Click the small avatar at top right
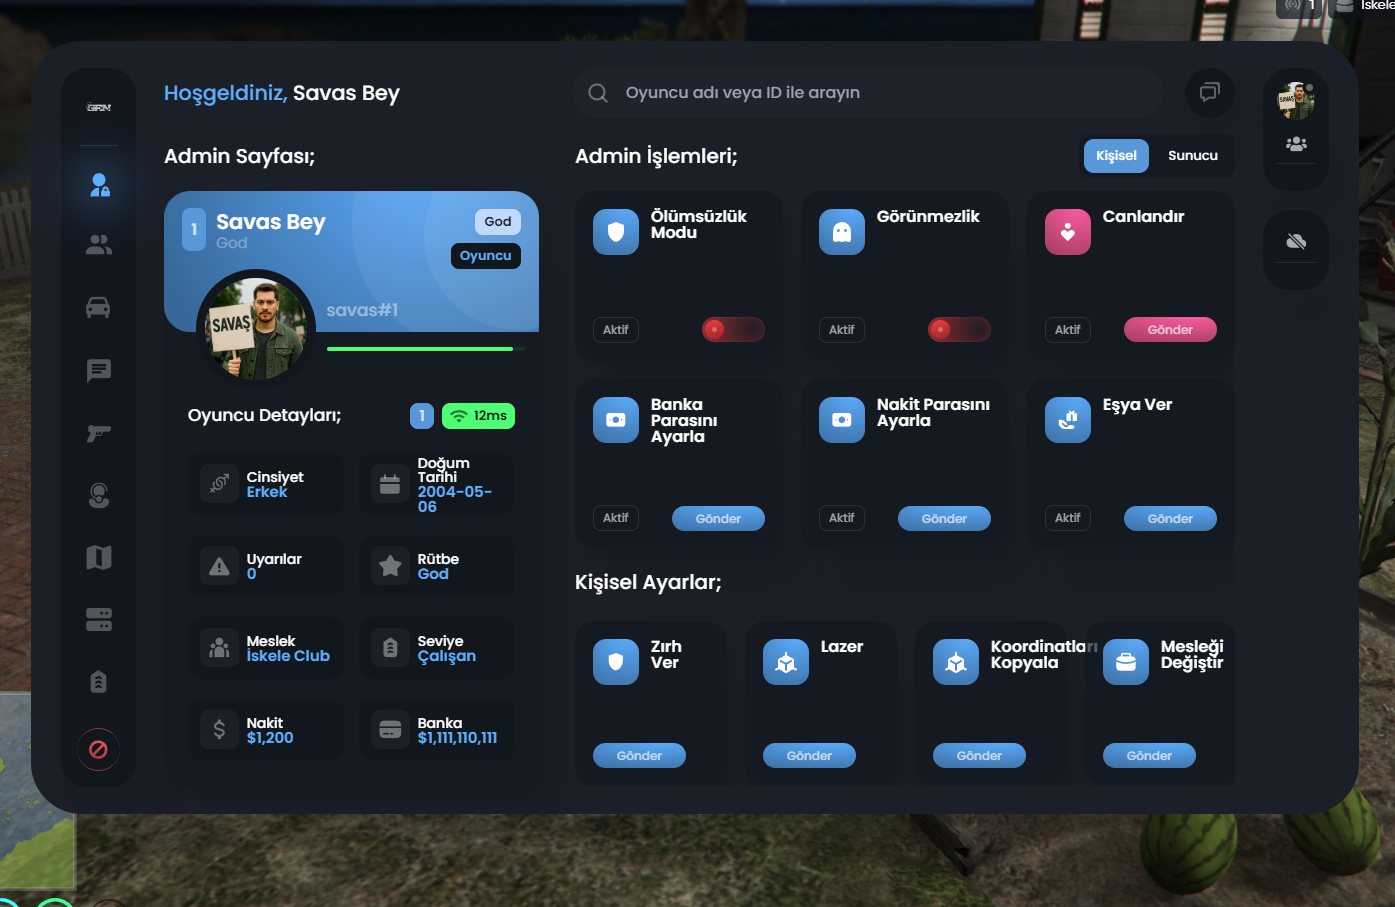This screenshot has height=907, width=1395. 1296,101
